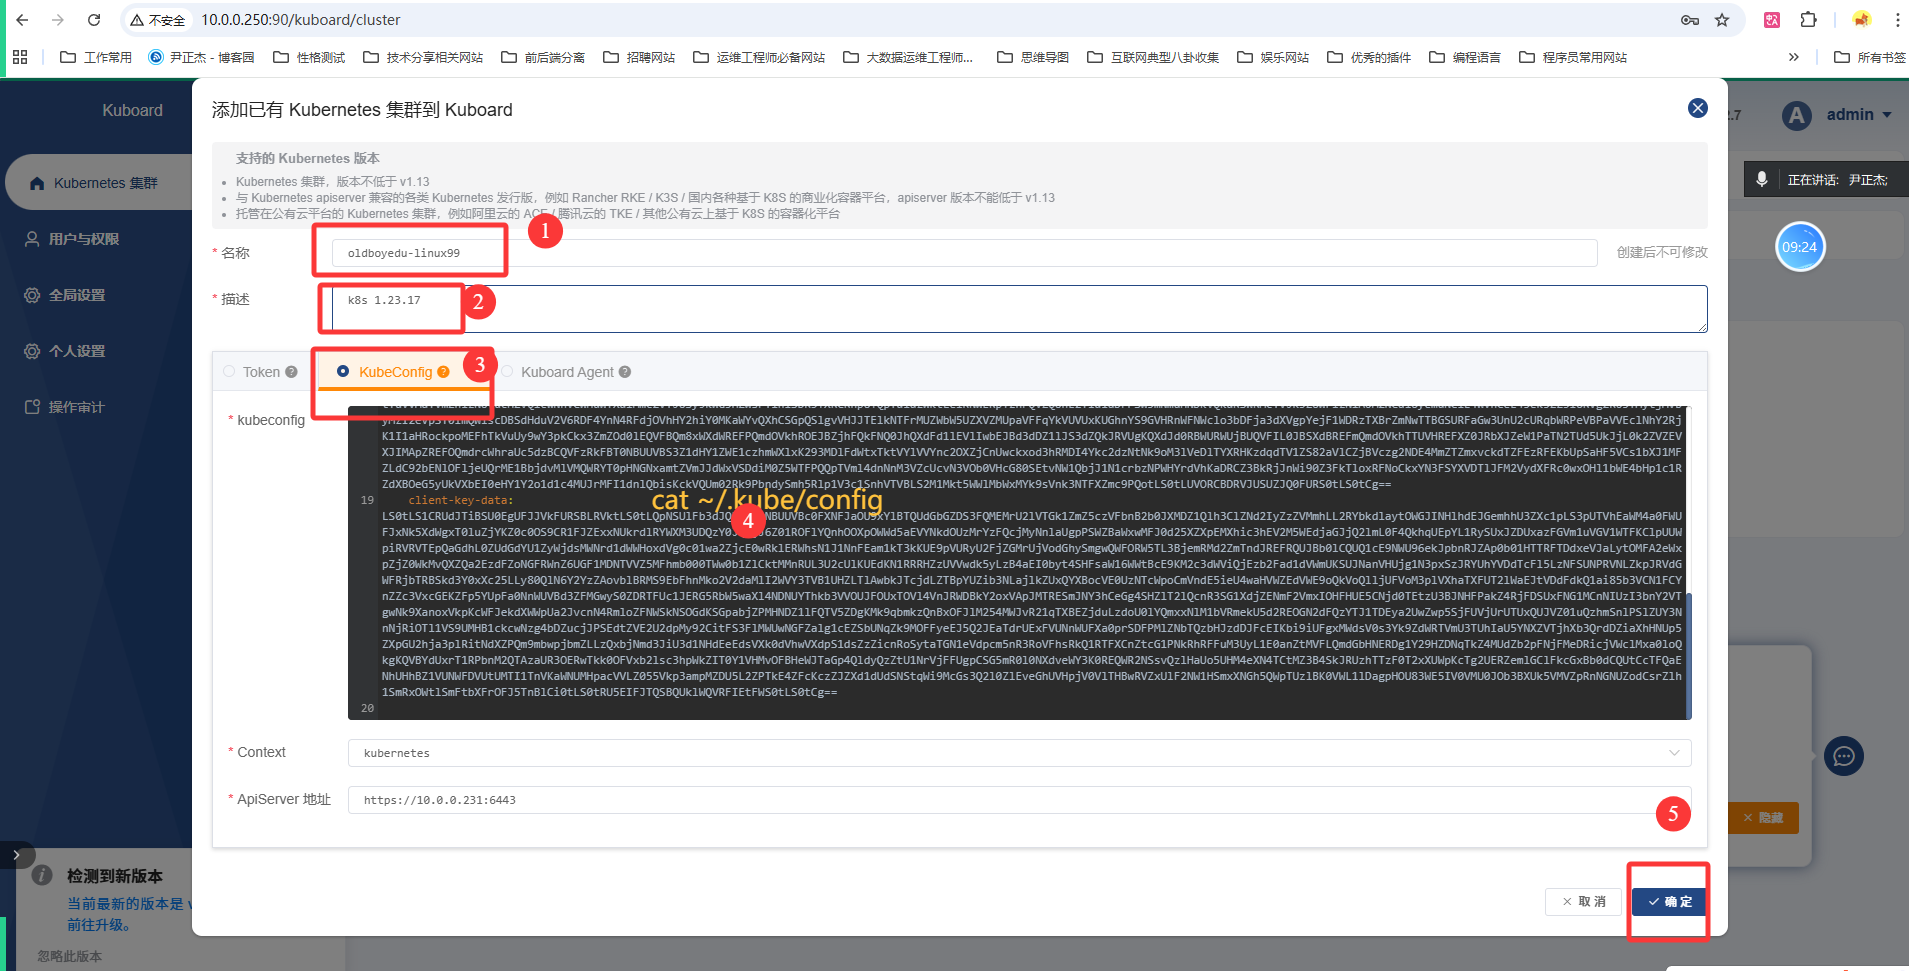Viewport: 1909px width, 971px height.
Task: Click the 09:24 timer circle
Action: click(x=1800, y=247)
